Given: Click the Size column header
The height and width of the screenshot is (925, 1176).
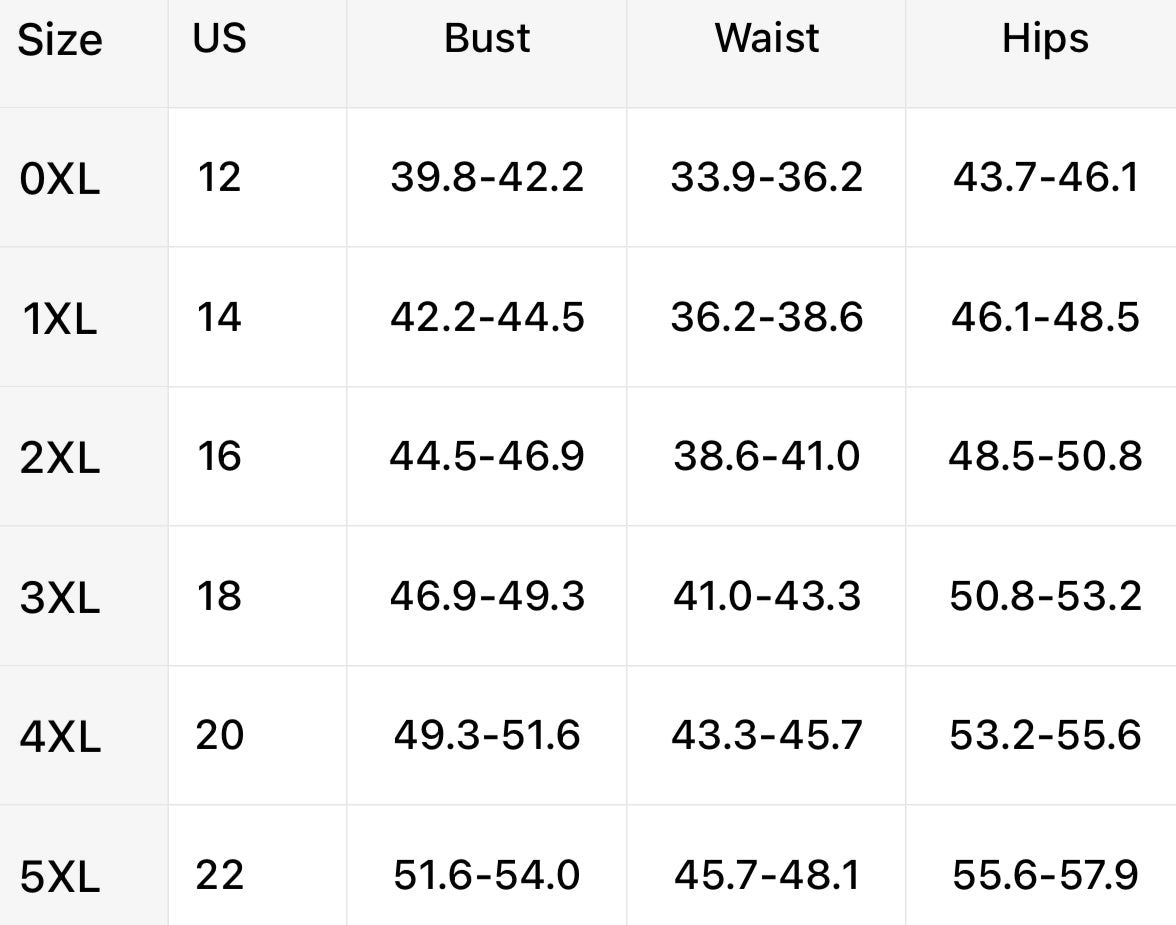Looking at the screenshot, I should click(x=60, y=40).
